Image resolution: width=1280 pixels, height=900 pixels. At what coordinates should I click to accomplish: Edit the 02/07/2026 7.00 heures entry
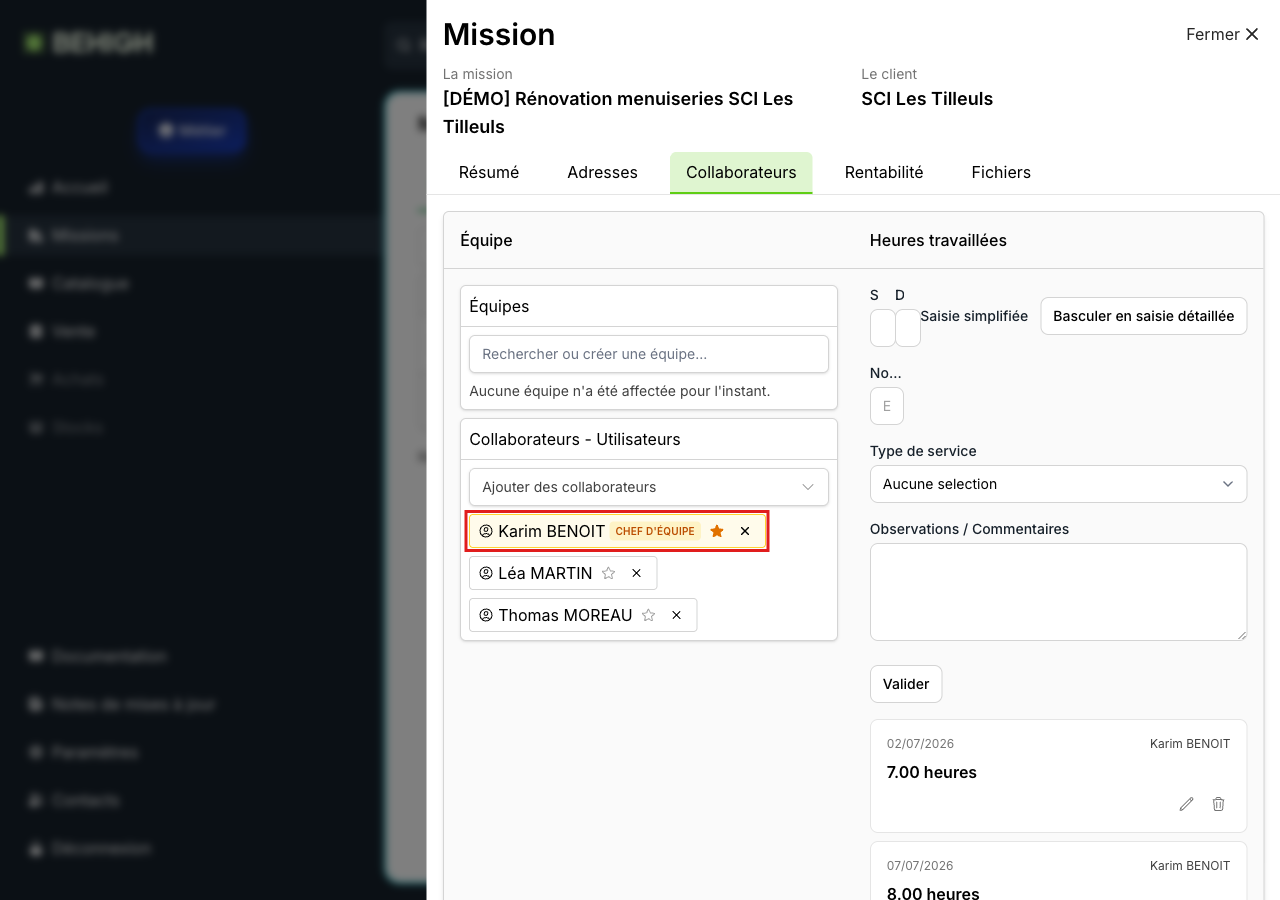pyautogui.click(x=1186, y=804)
